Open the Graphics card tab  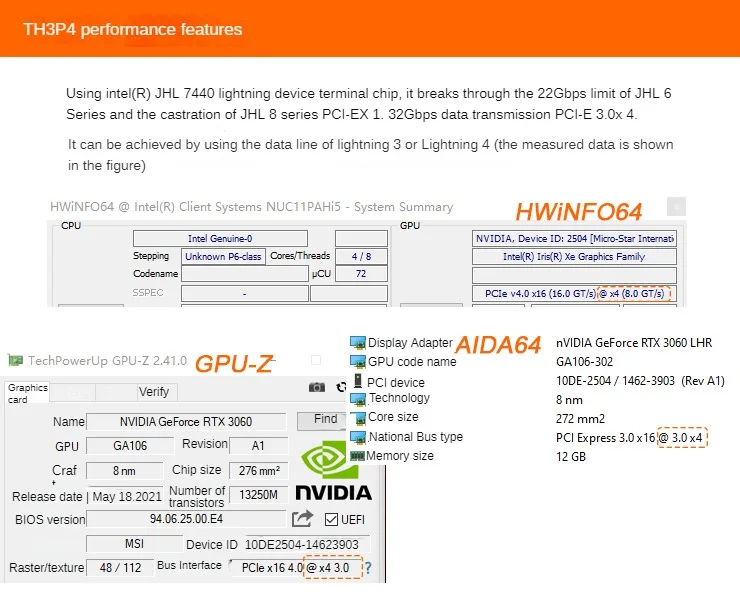pos(27,393)
